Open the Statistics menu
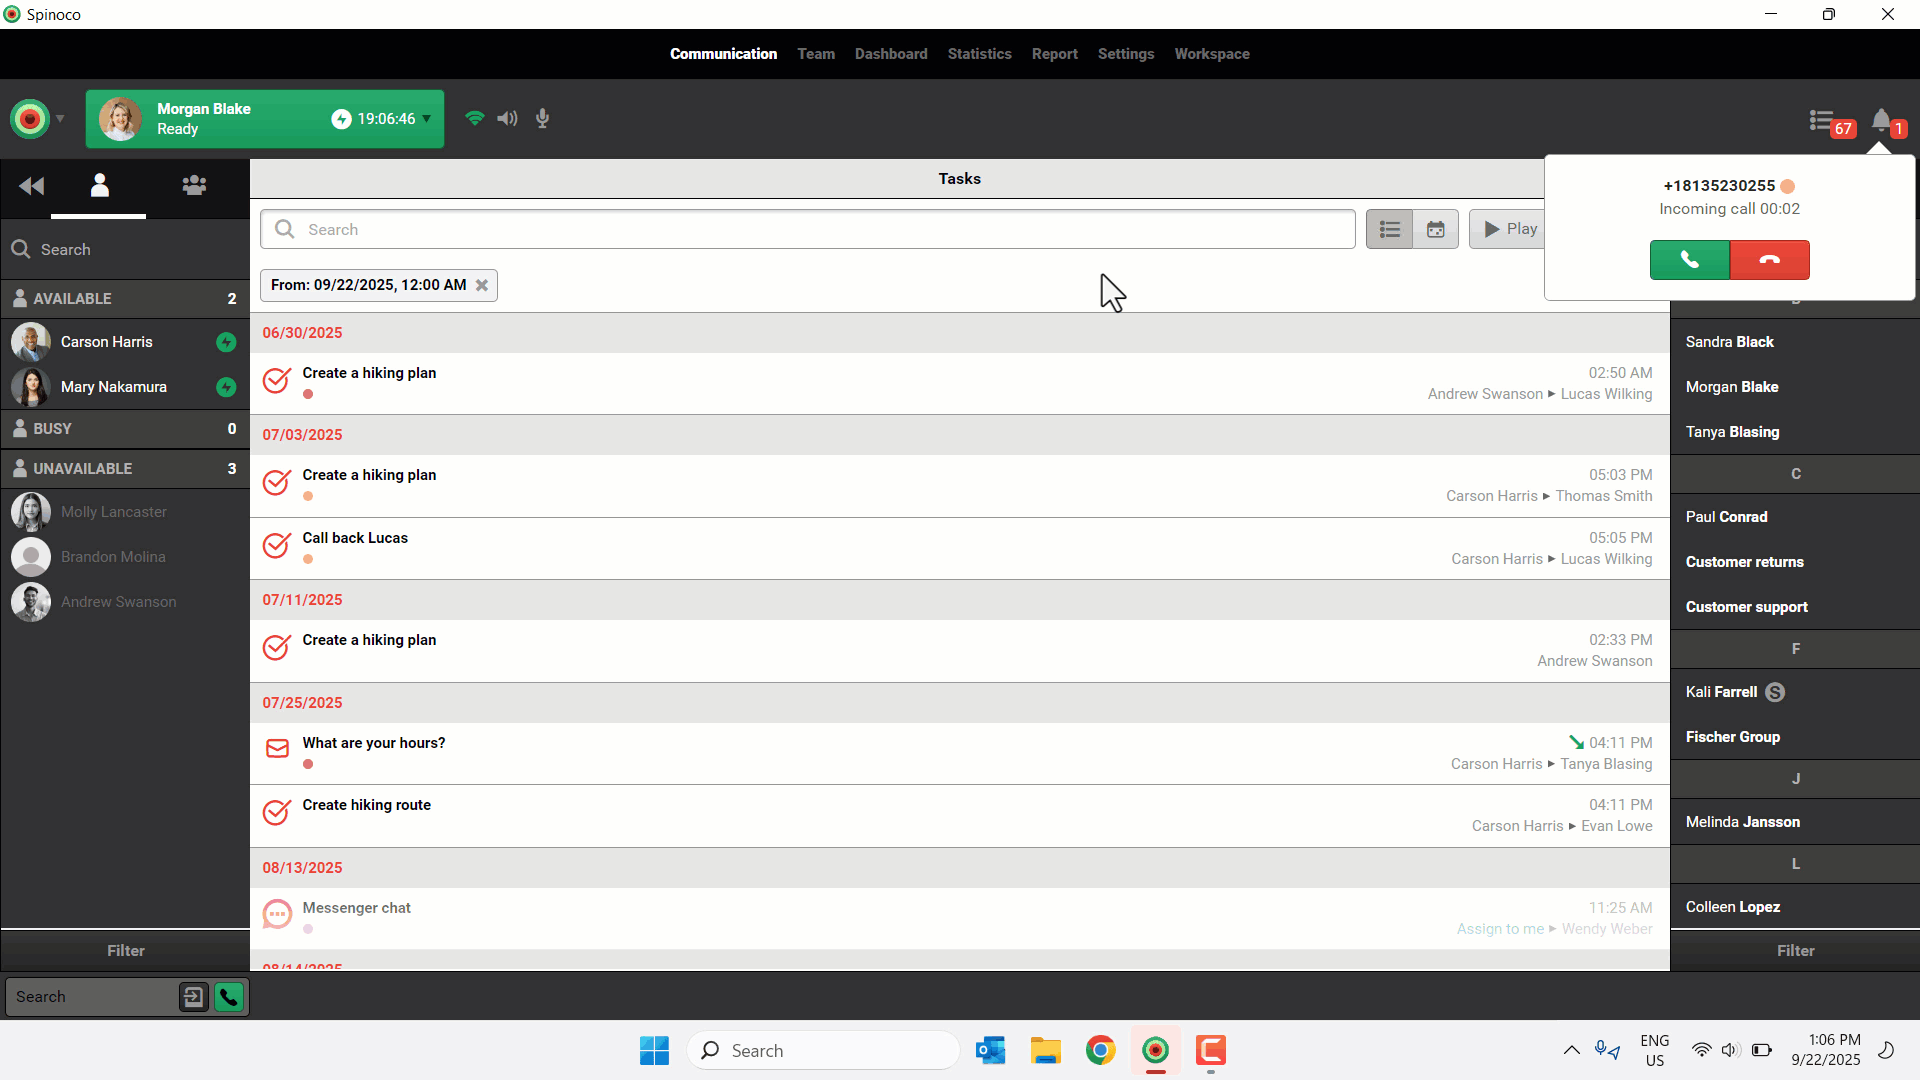Screen dimensions: 1920x1080 pyautogui.click(x=979, y=54)
